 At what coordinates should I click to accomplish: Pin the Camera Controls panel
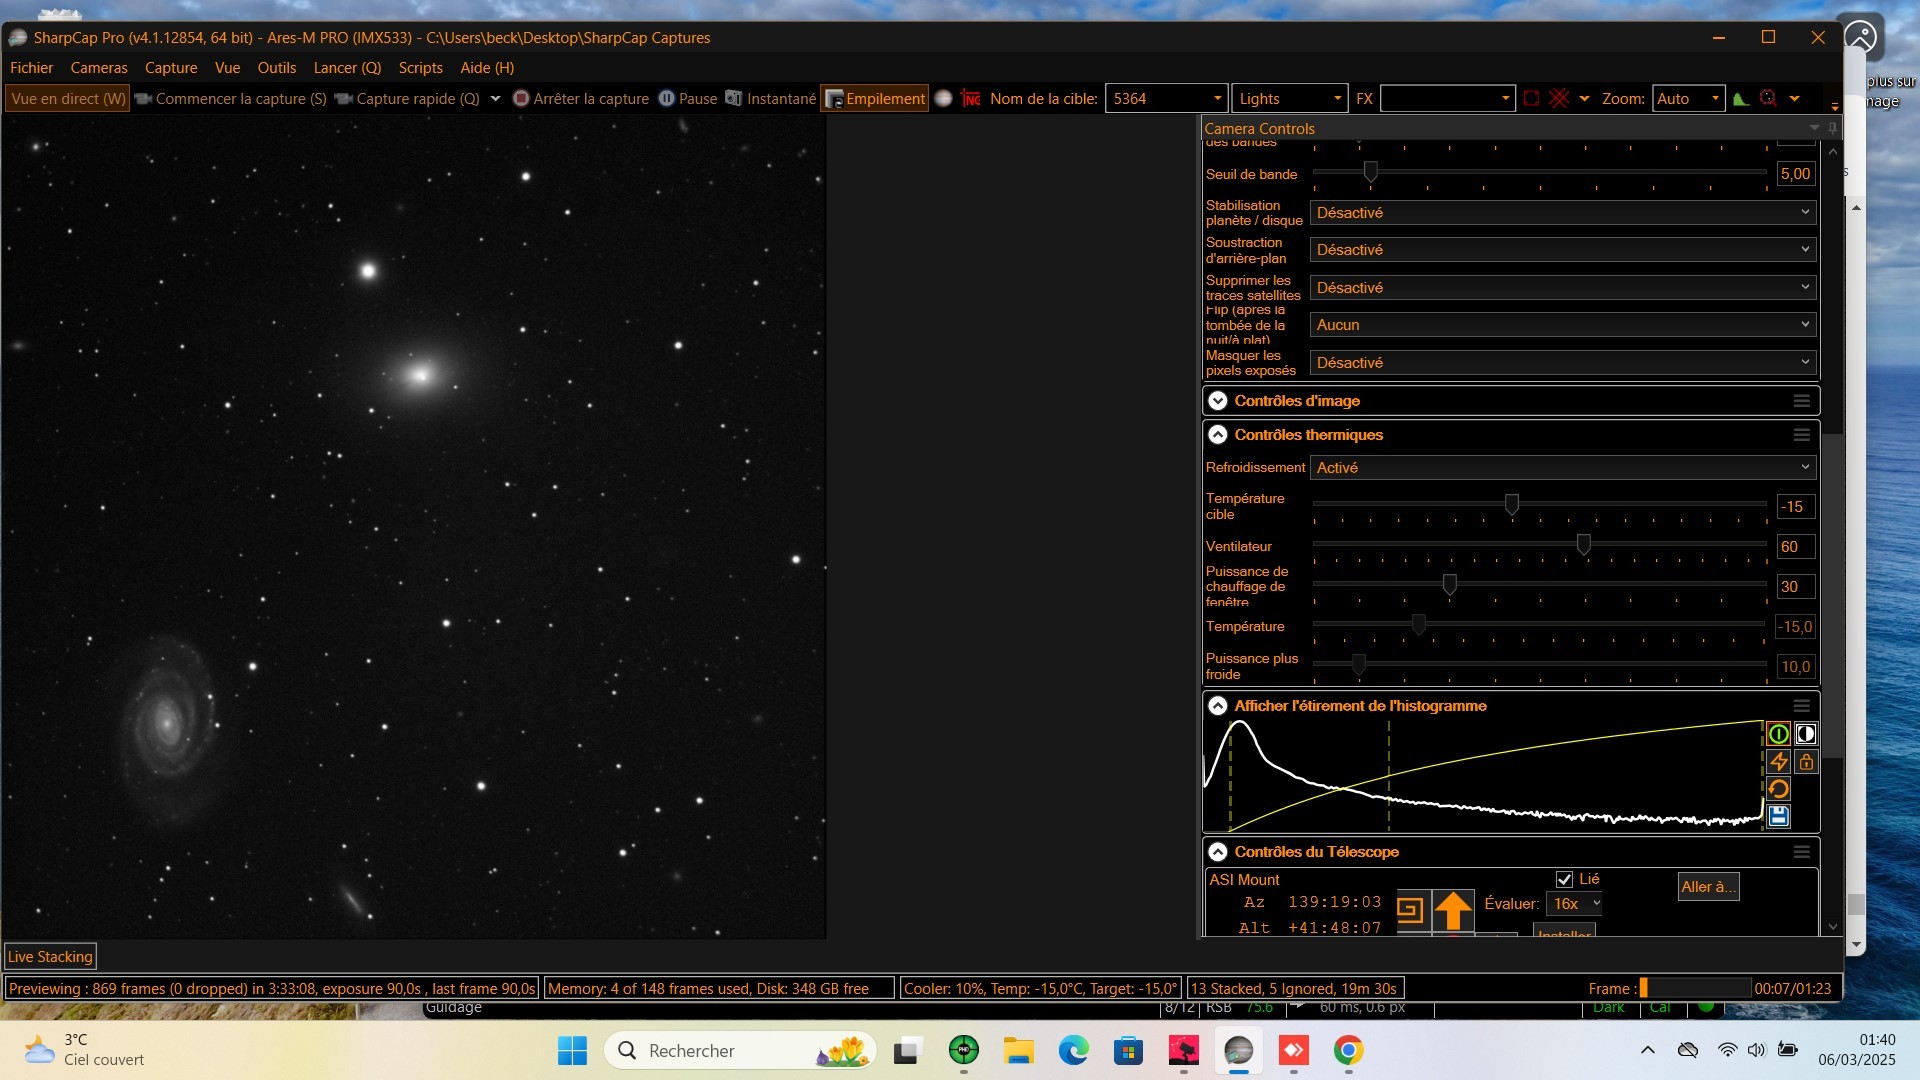[x=1832, y=128]
